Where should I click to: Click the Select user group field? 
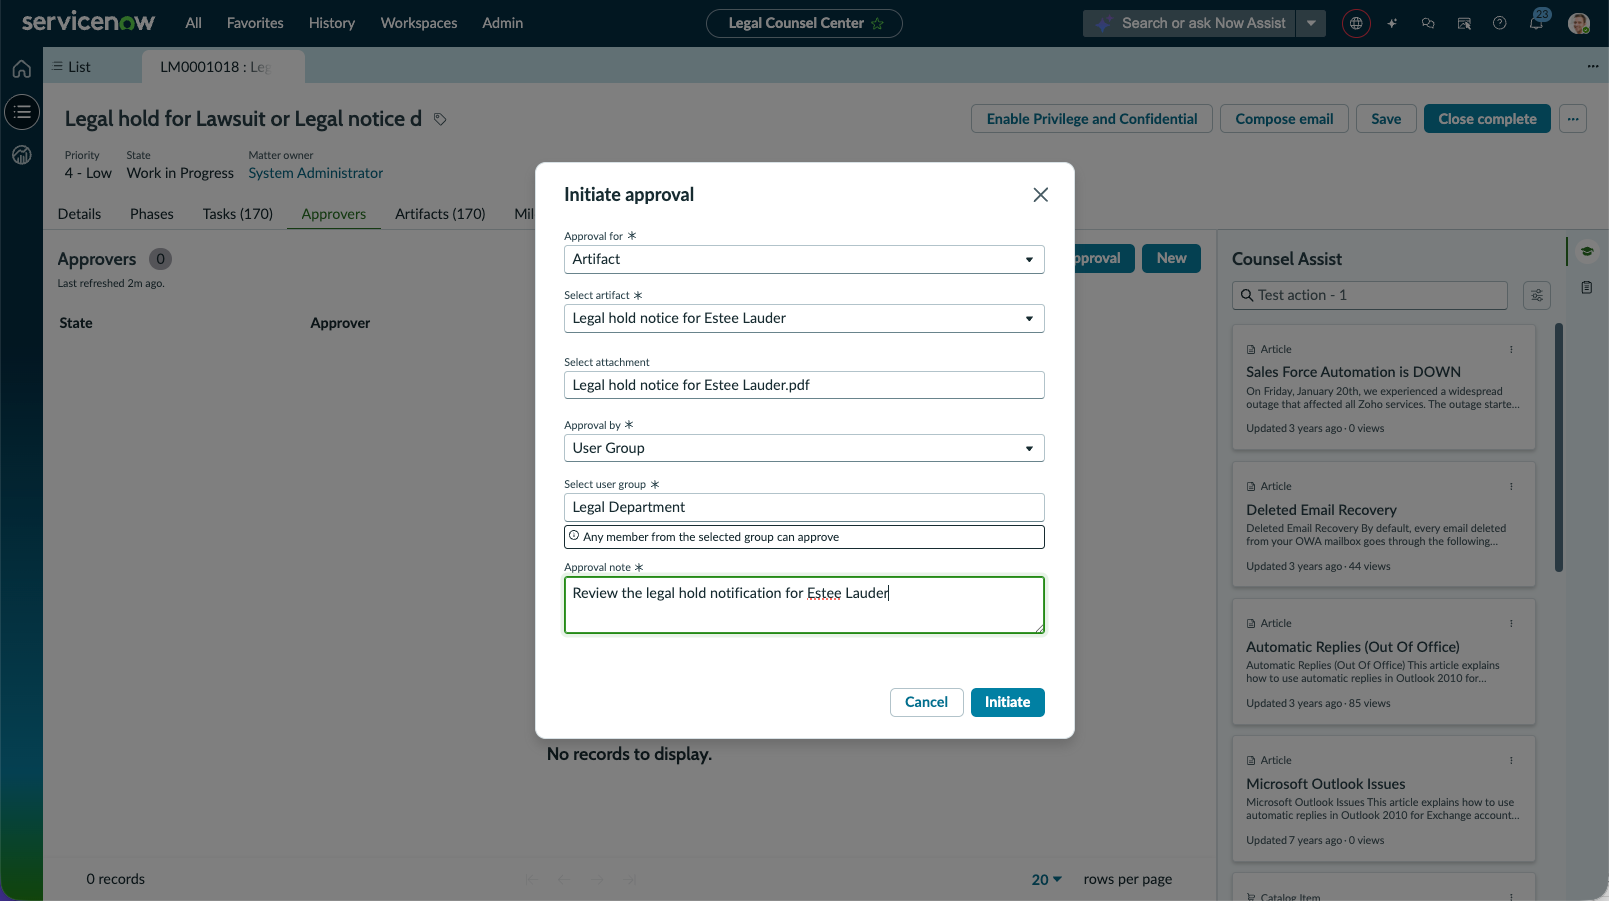pyautogui.click(x=804, y=507)
